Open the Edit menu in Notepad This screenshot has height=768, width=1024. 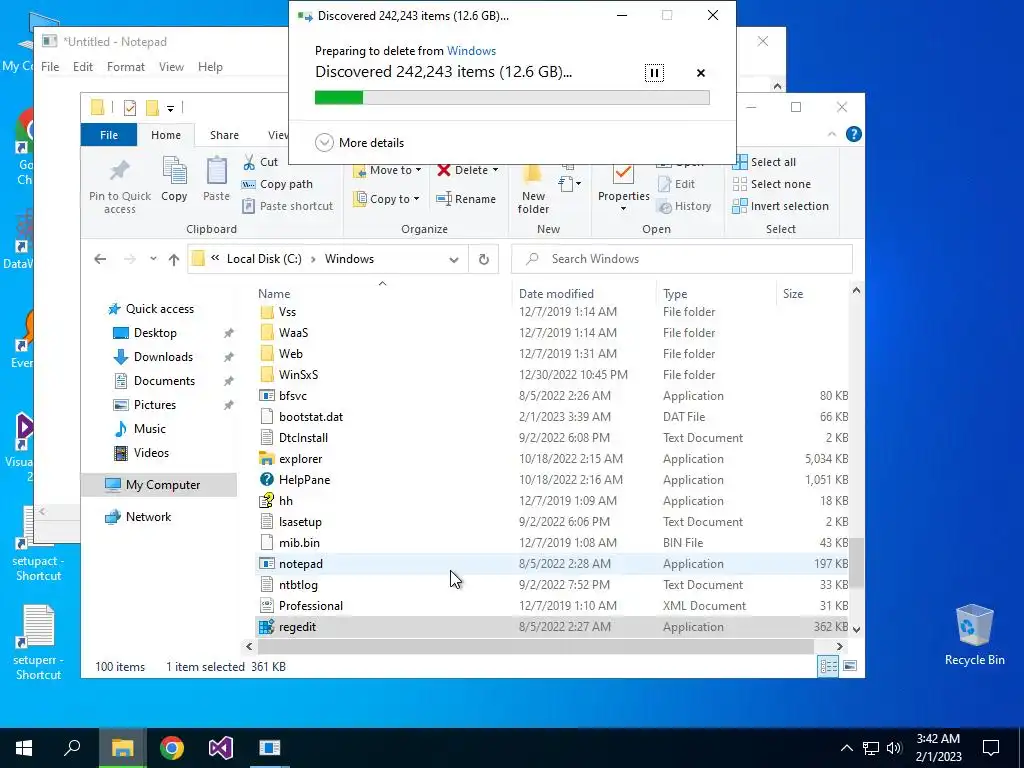(82, 67)
